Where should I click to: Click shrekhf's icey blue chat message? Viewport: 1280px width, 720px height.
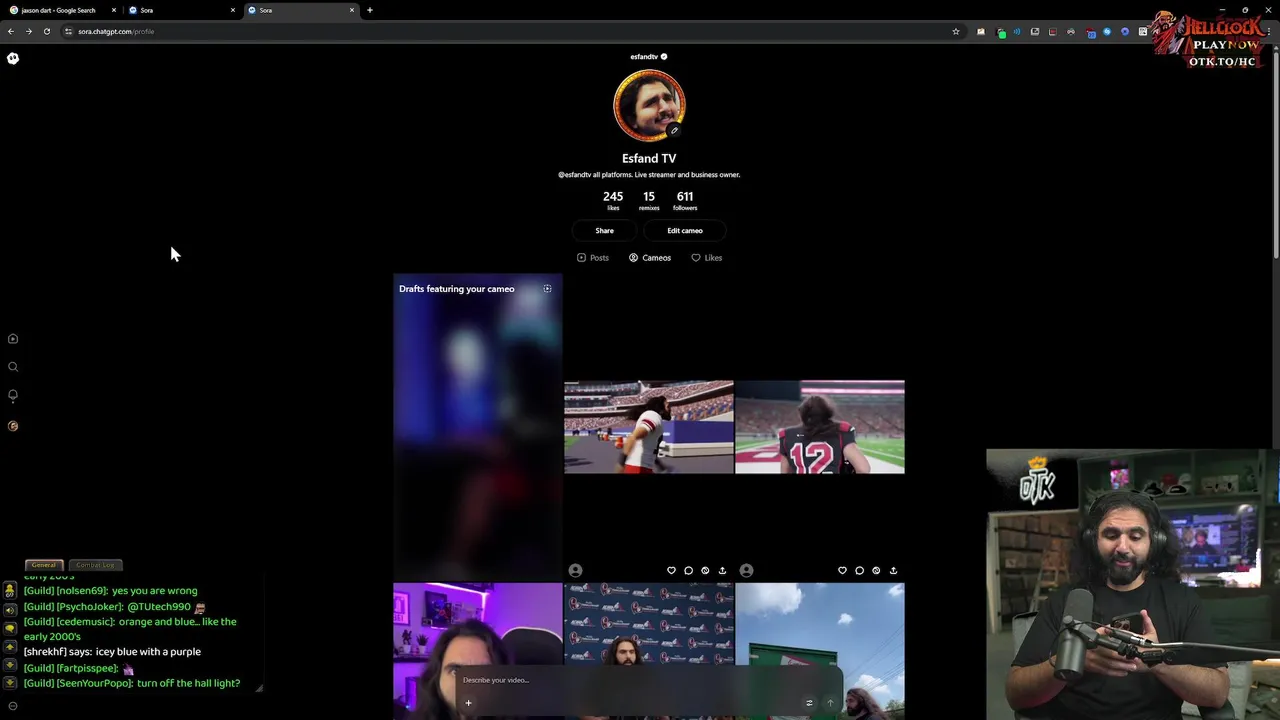coord(112,652)
